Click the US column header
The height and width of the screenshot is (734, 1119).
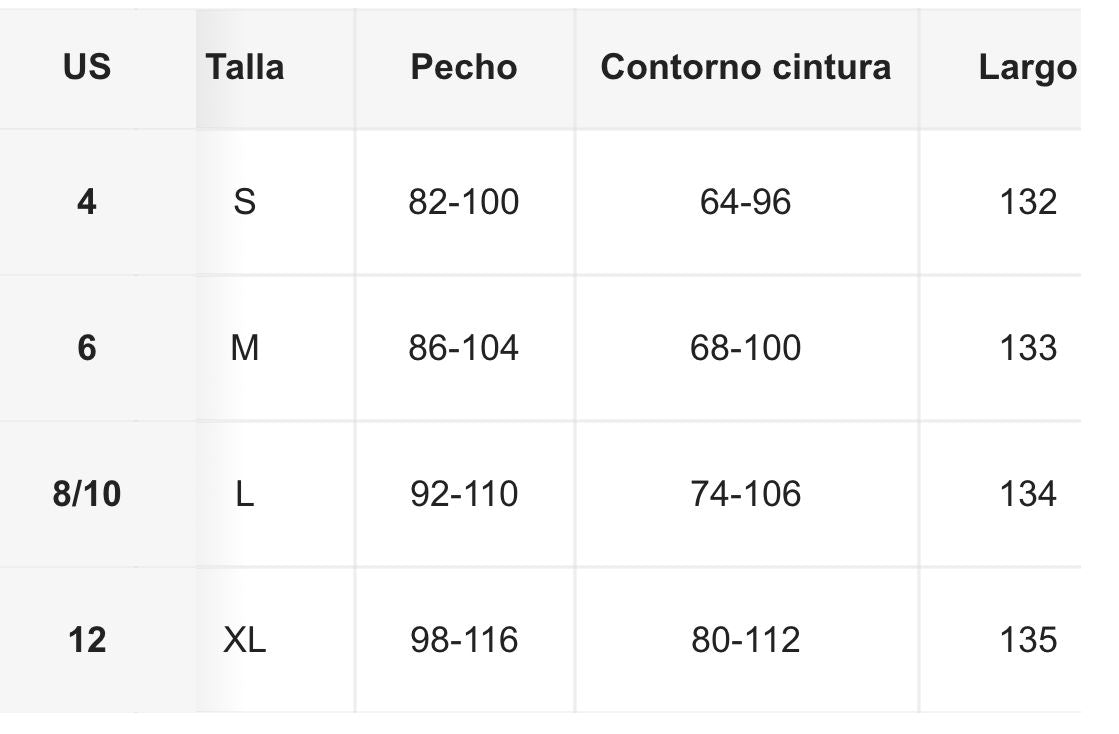click(x=87, y=67)
